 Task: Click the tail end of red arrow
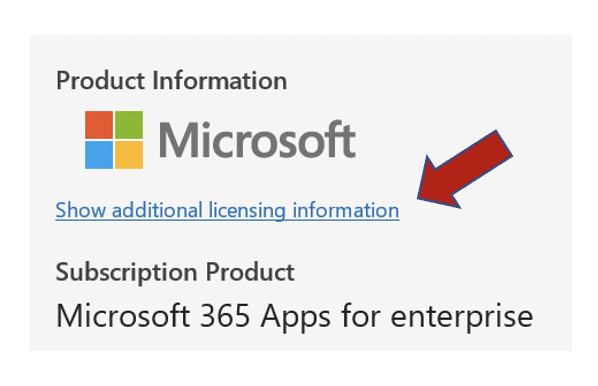tap(503, 143)
